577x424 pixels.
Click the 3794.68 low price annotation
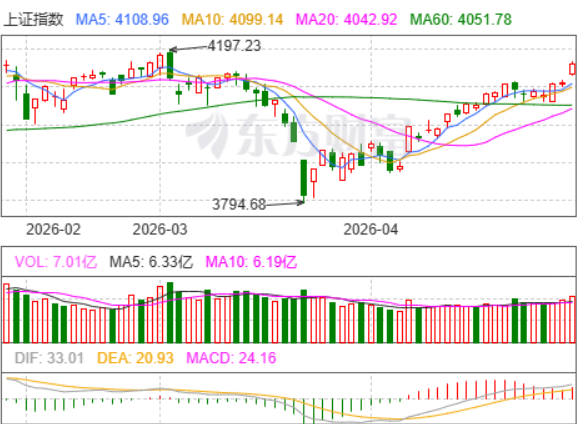[x=239, y=204]
